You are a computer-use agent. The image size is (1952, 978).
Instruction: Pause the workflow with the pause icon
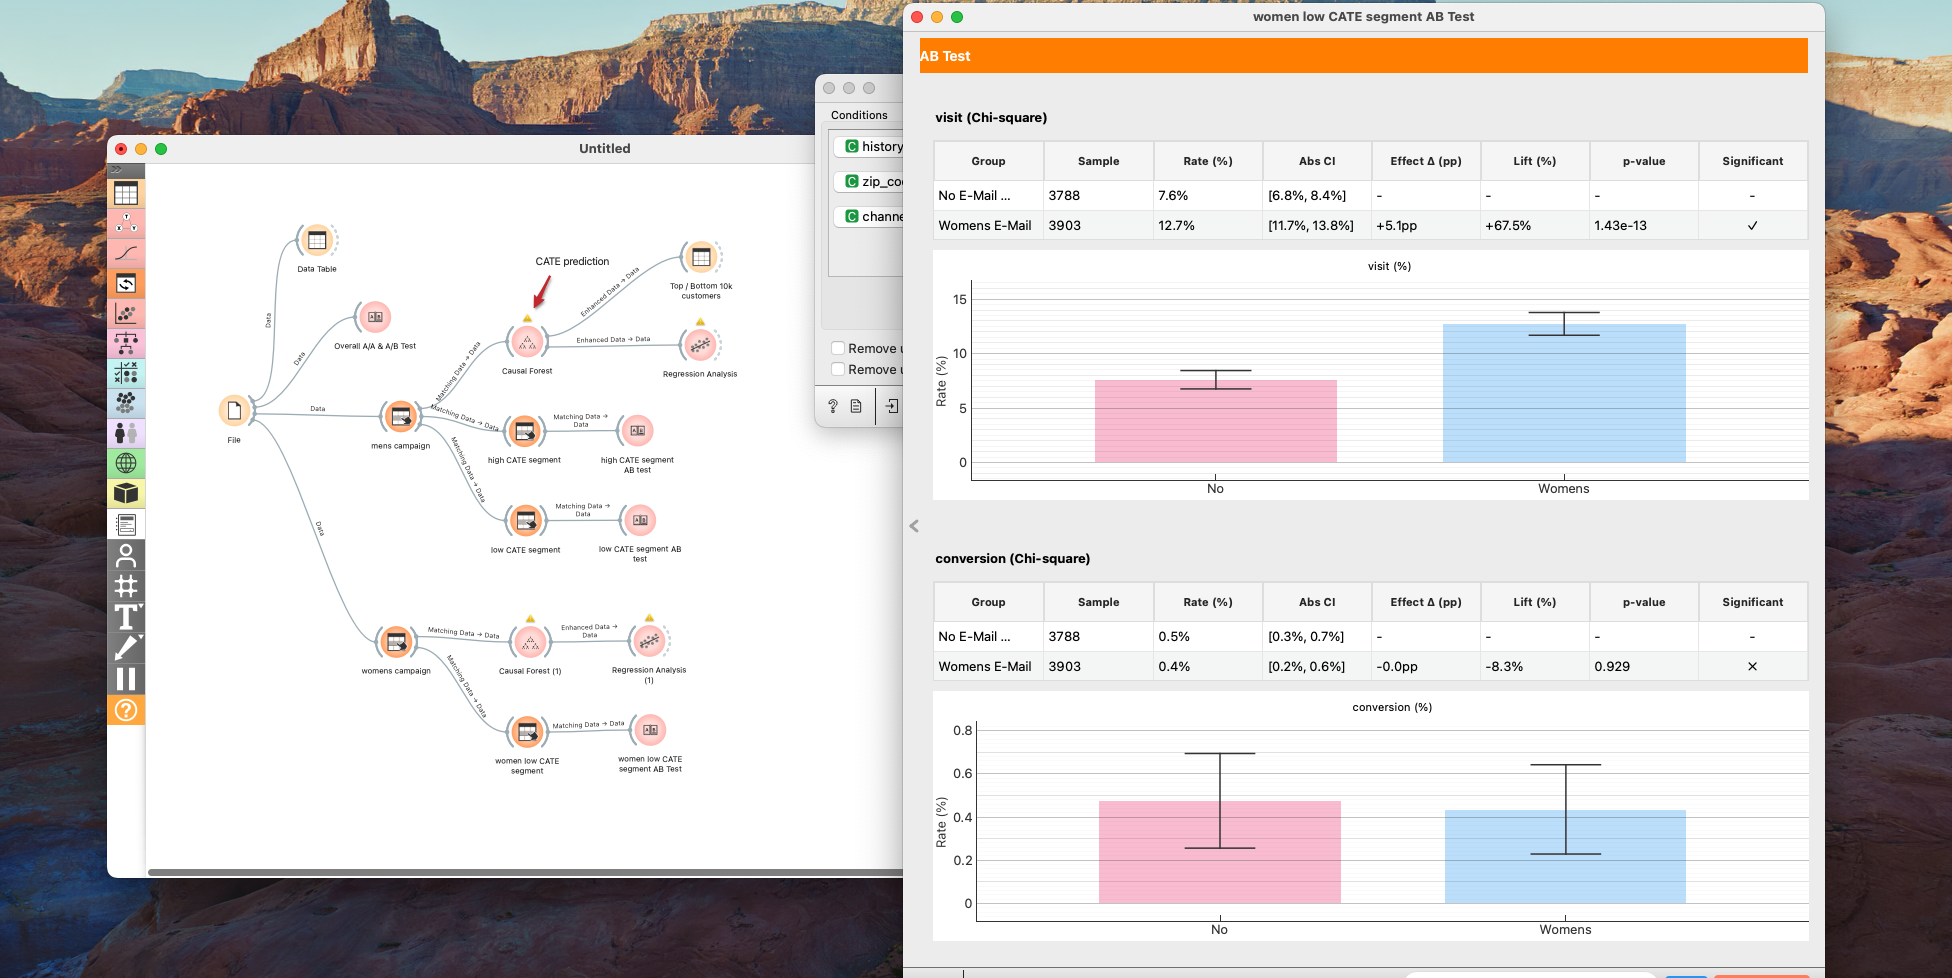point(126,679)
